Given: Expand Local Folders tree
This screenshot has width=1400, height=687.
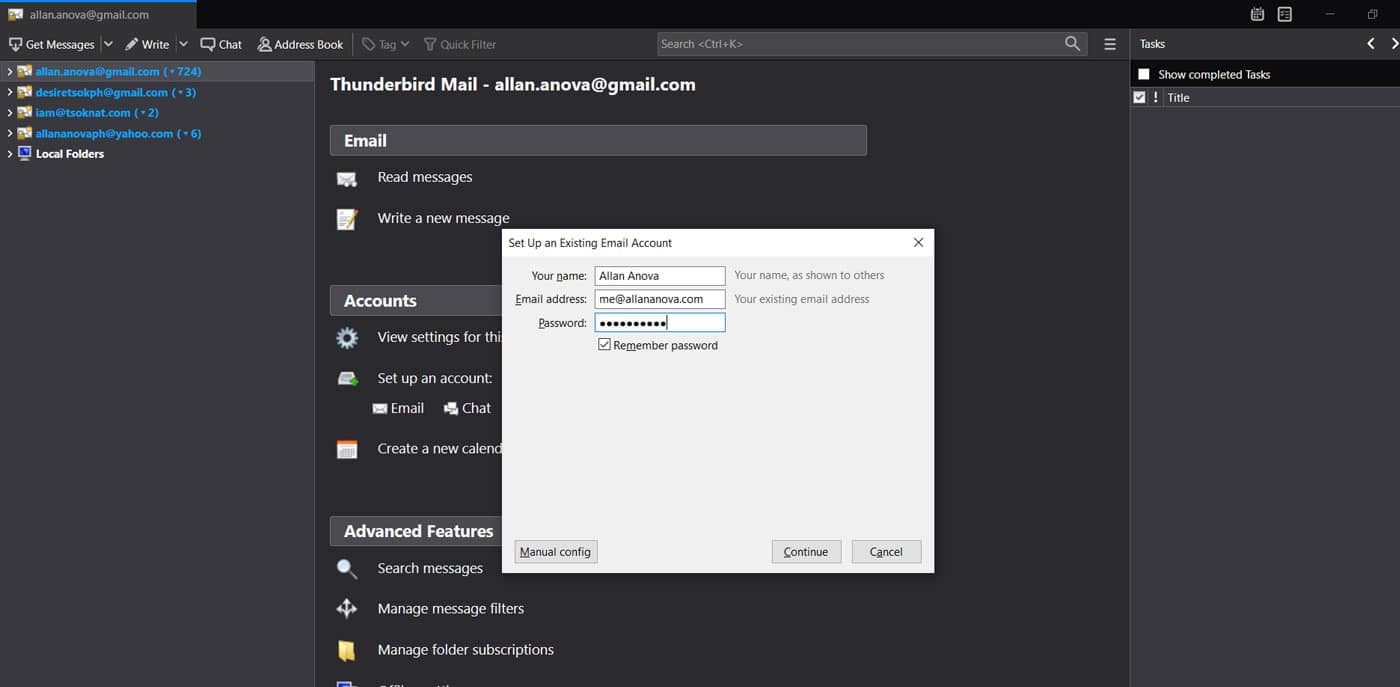Looking at the screenshot, I should [10, 154].
